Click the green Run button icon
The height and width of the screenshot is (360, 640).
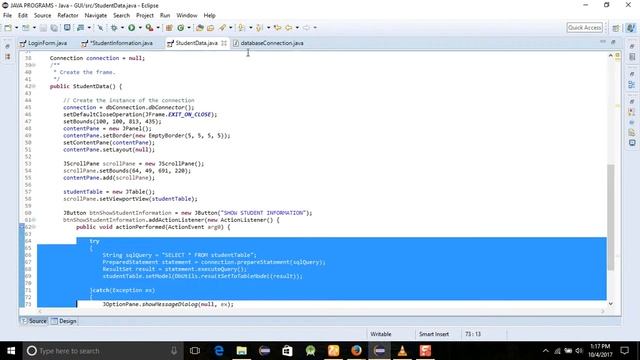point(131,28)
